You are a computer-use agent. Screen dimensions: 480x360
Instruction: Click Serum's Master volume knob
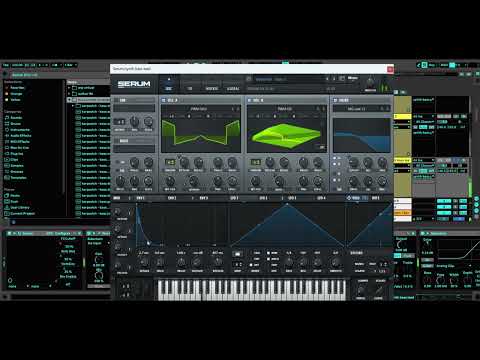370,82
